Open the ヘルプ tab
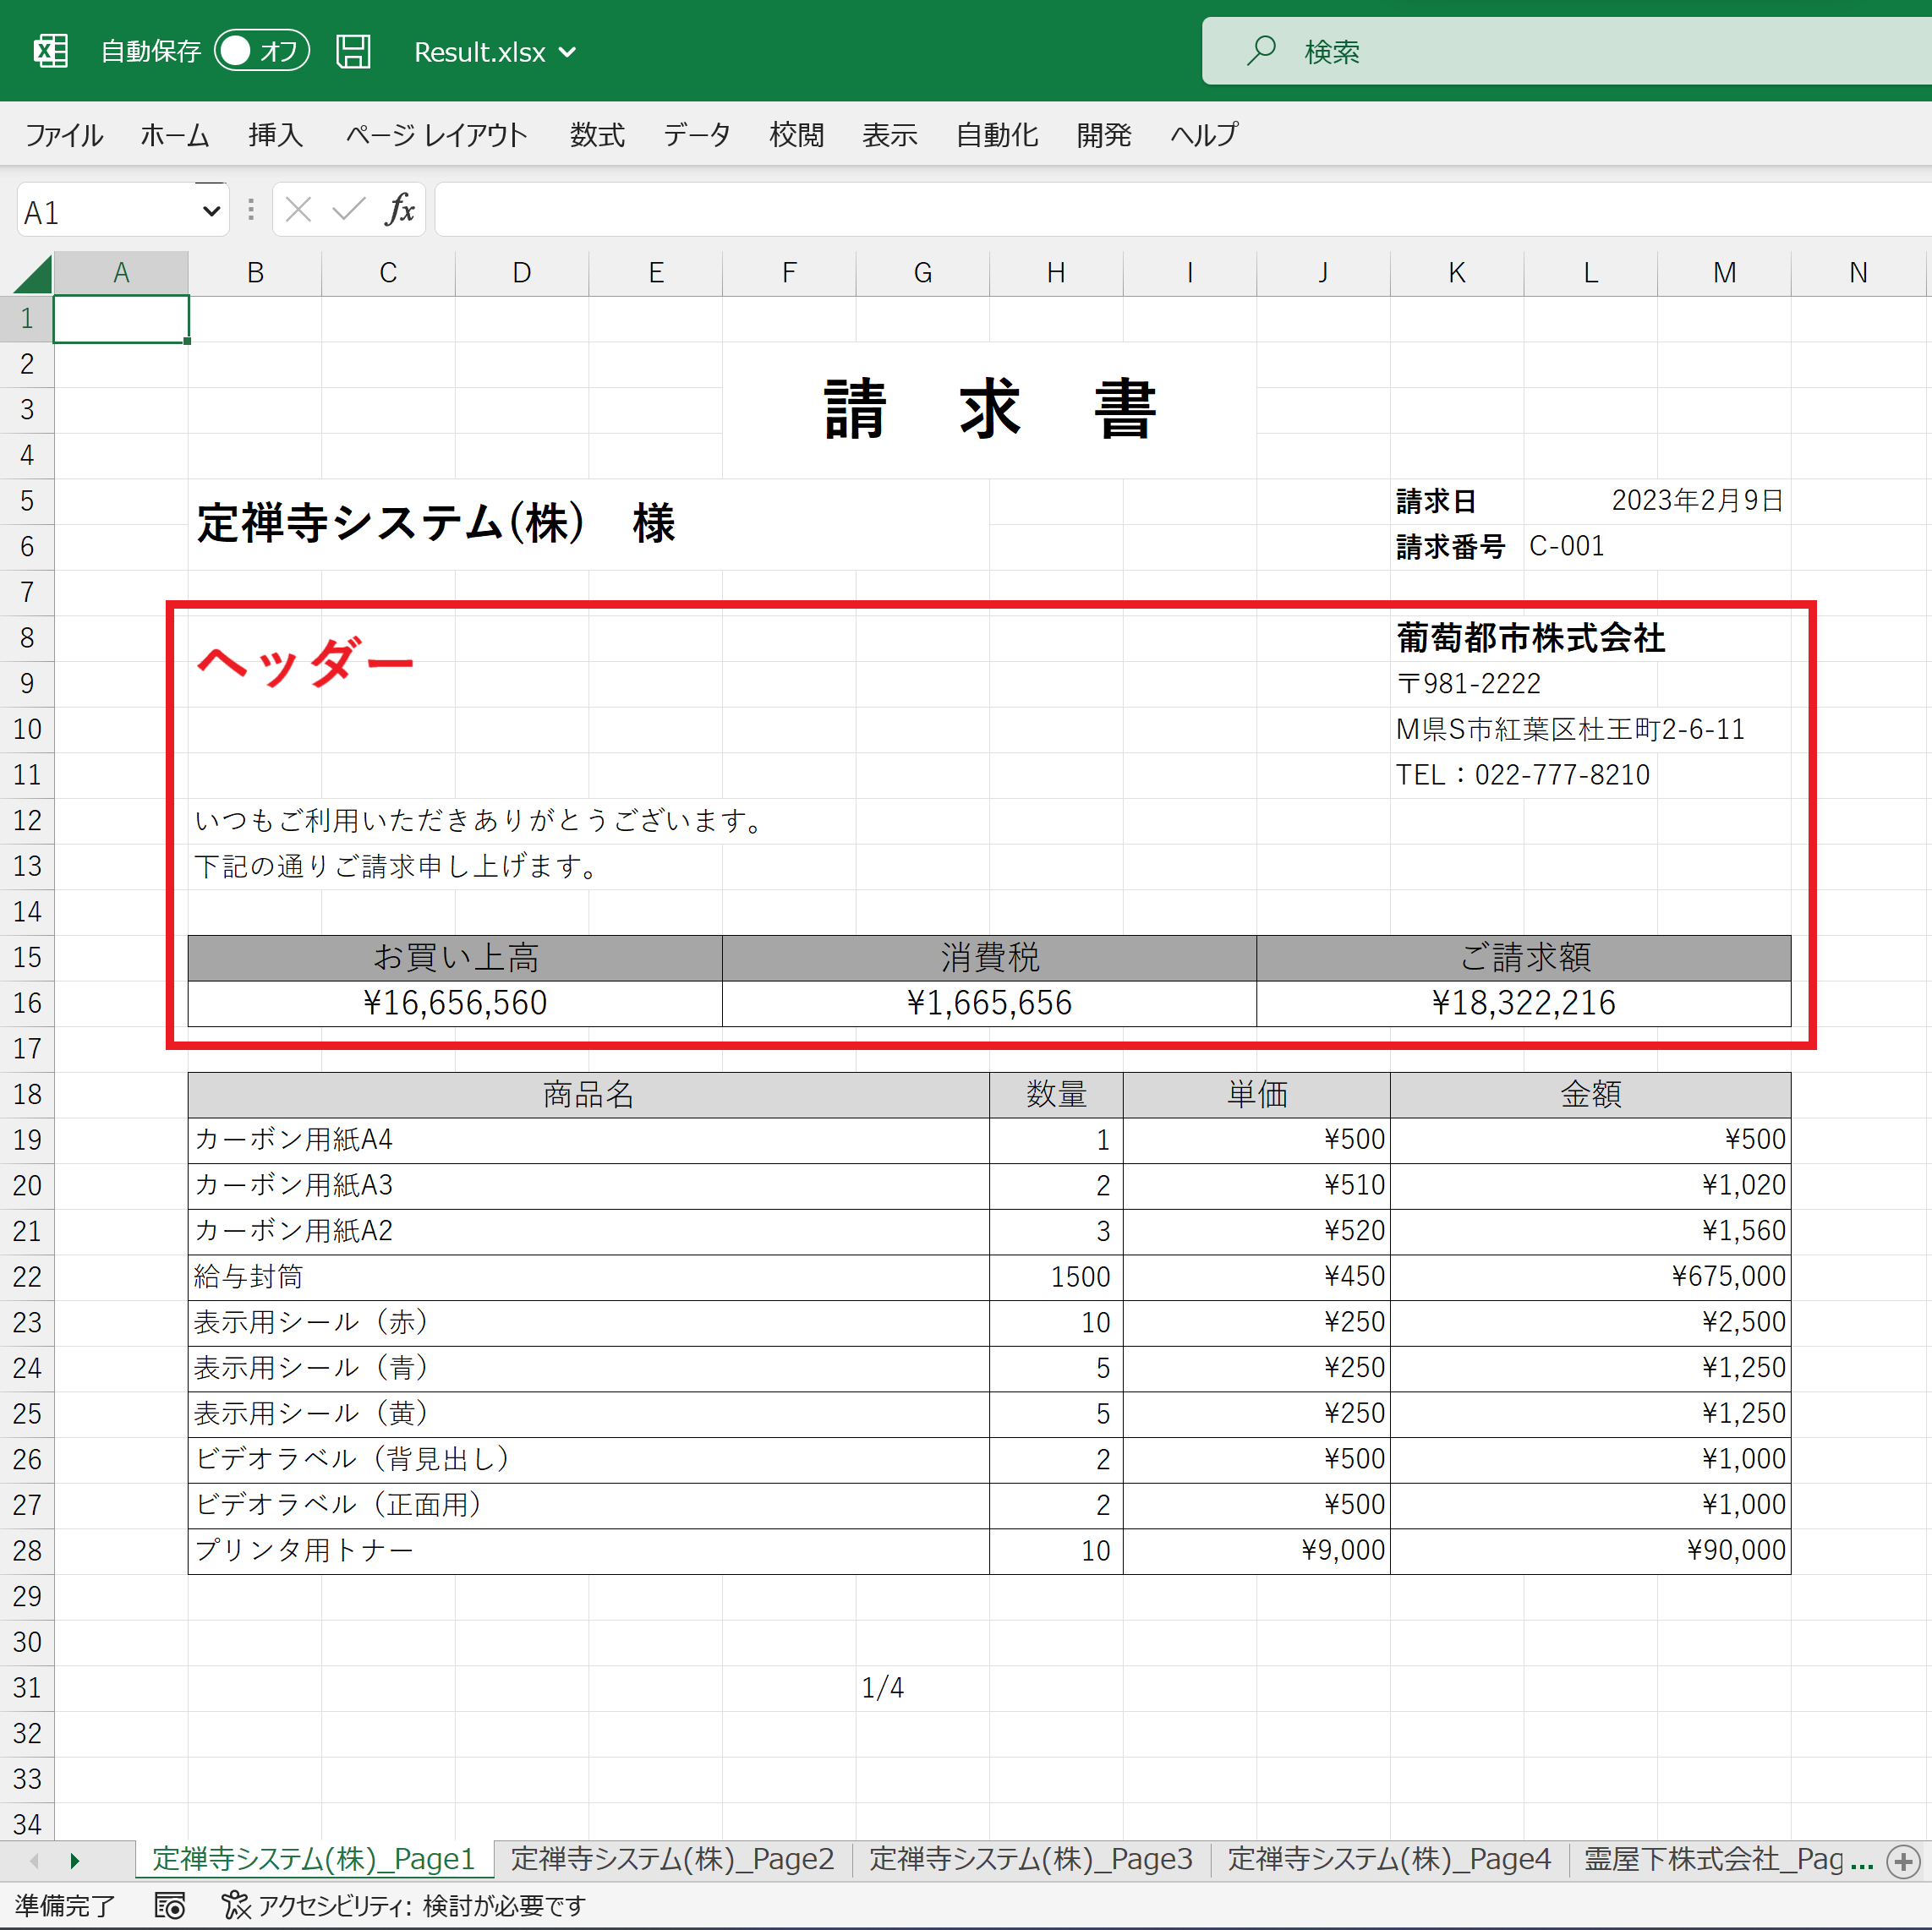The width and height of the screenshot is (1932, 1930). coord(1204,135)
